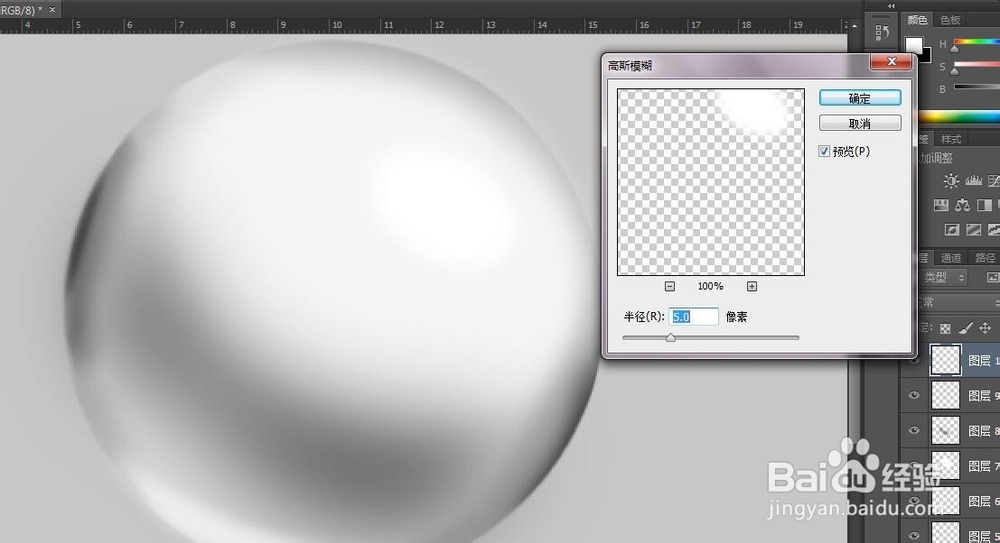
Task: Open the layer blend mode dropdown
Action: pyautogui.click(x=960, y=302)
